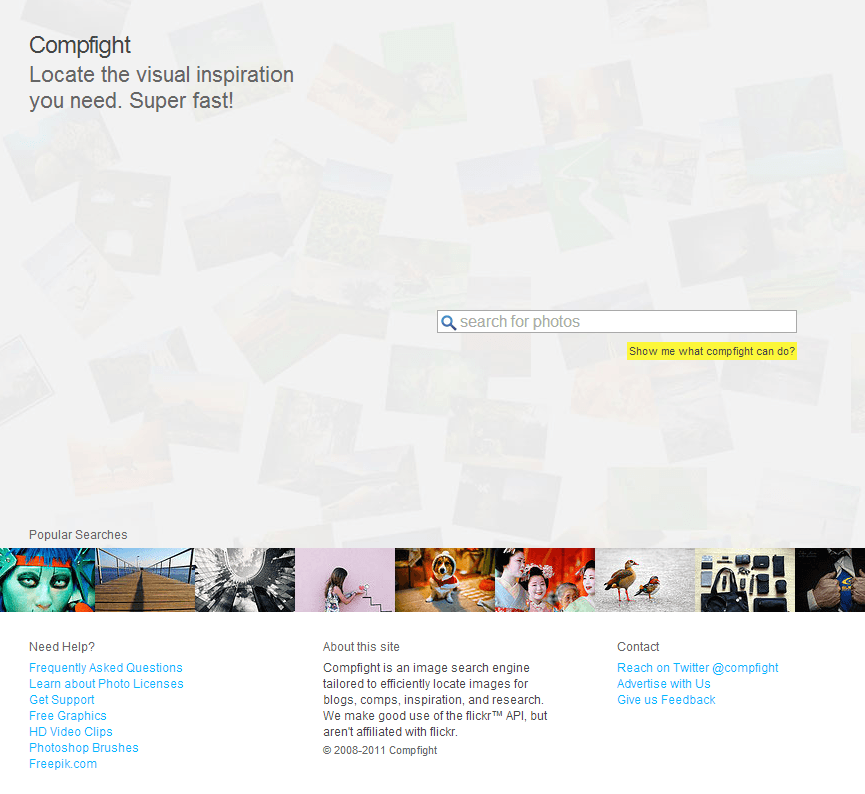Open the beagle in Santa hat thumbnail
865x794 pixels.
tap(445, 580)
